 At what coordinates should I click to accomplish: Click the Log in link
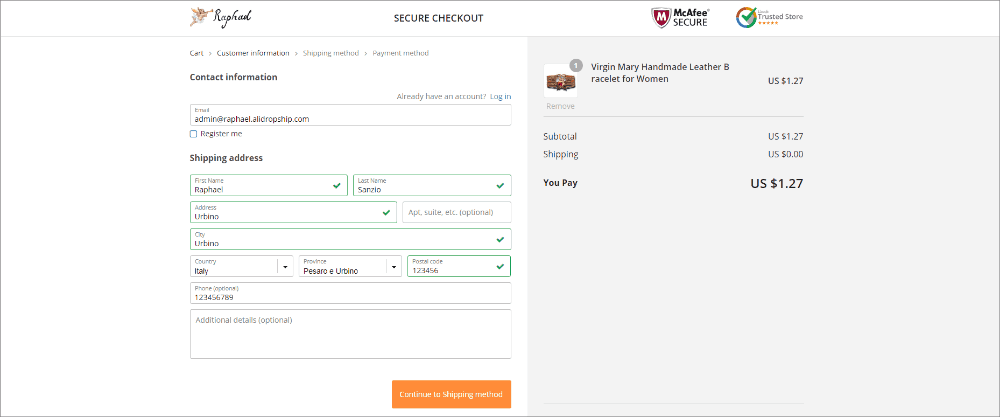[x=500, y=96]
